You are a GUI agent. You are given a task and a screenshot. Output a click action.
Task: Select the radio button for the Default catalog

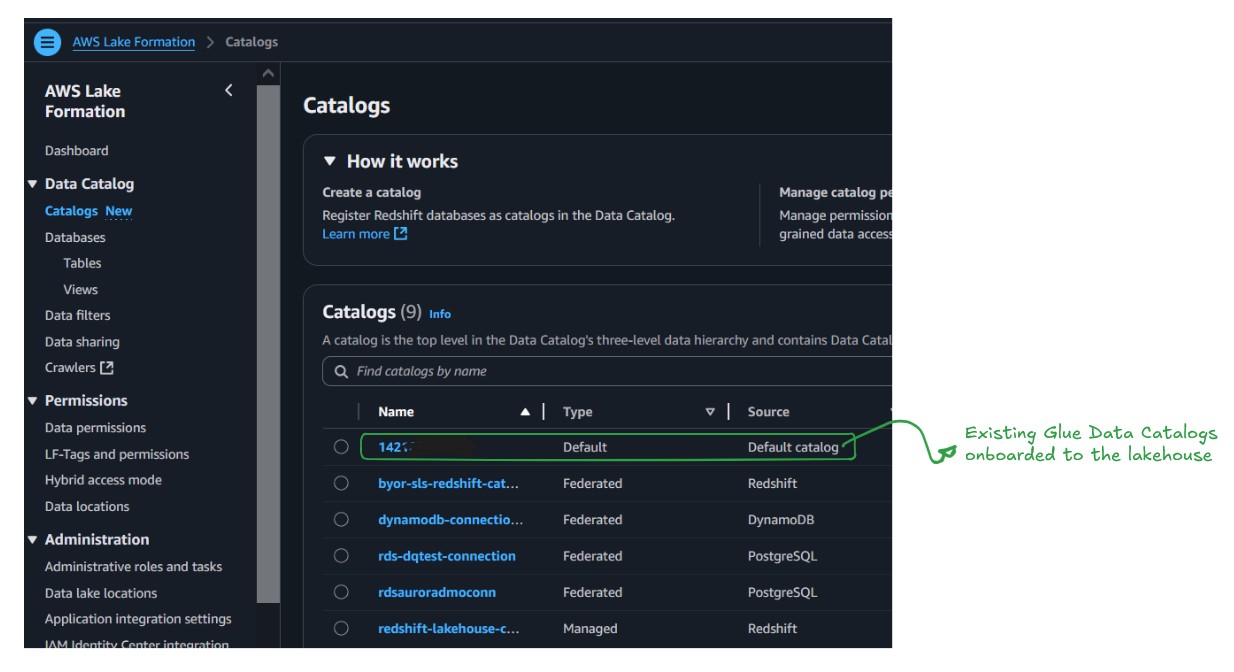point(341,447)
